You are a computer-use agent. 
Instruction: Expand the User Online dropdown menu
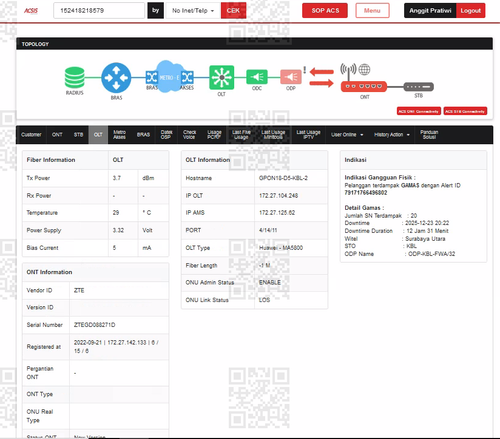point(347,135)
